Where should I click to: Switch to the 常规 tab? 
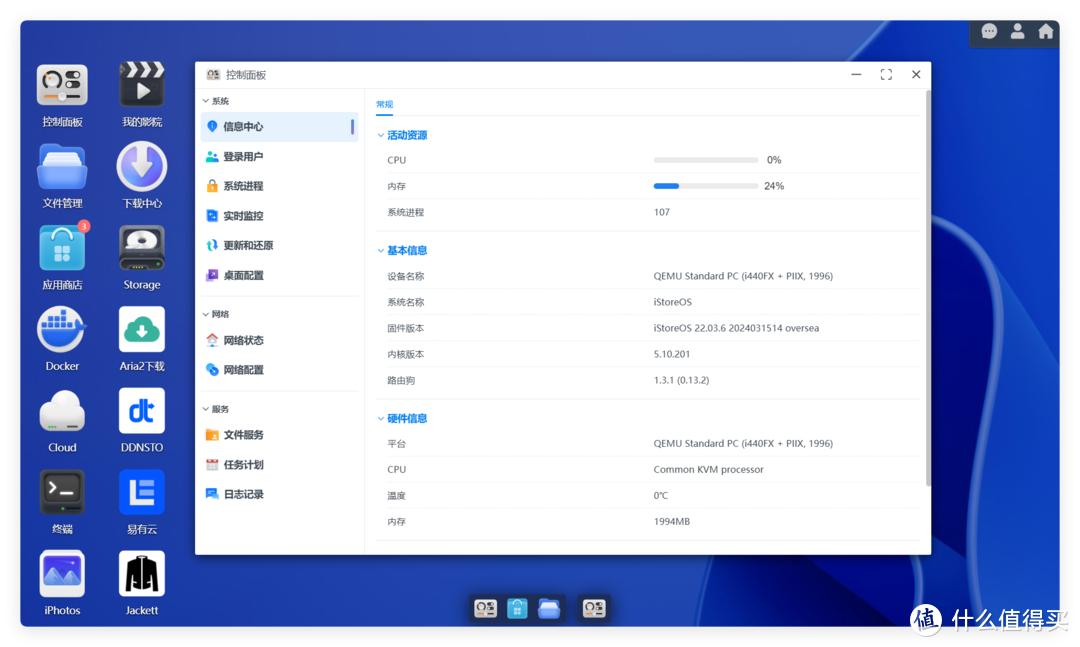point(384,103)
